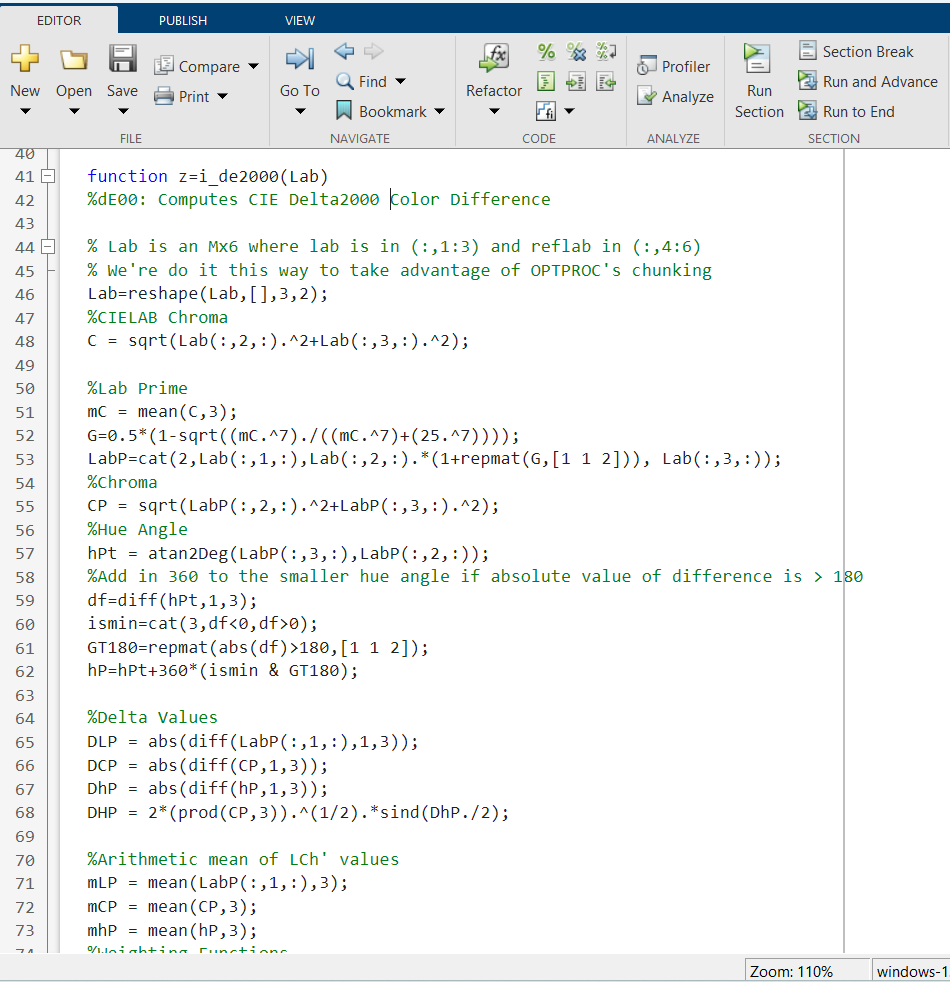
Task: Collapse the comment fold at line 44
Action: pyautogui.click(x=47, y=246)
